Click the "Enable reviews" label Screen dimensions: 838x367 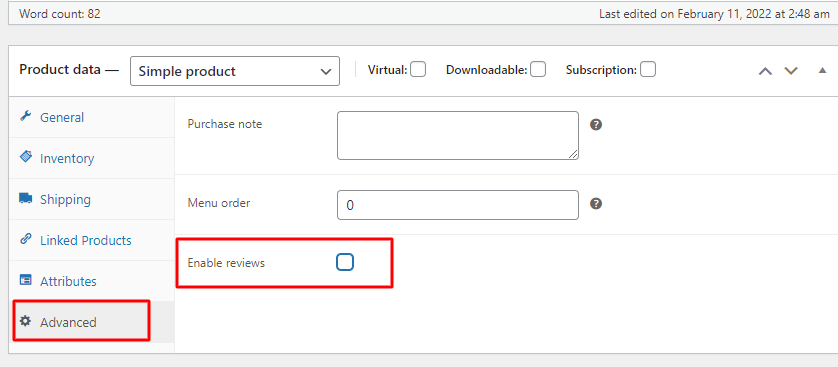226,263
